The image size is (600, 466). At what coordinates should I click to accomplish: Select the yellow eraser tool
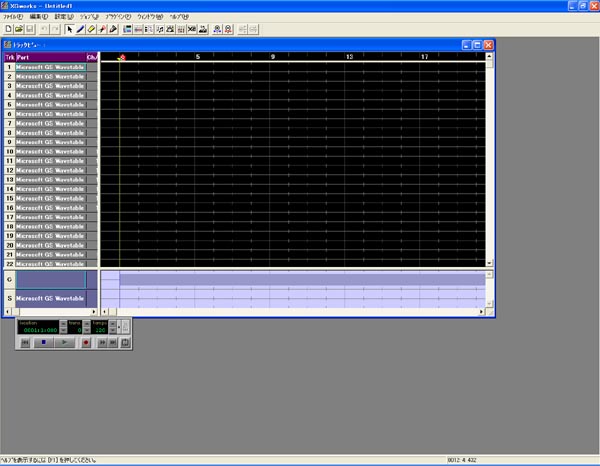pyautogui.click(x=91, y=29)
